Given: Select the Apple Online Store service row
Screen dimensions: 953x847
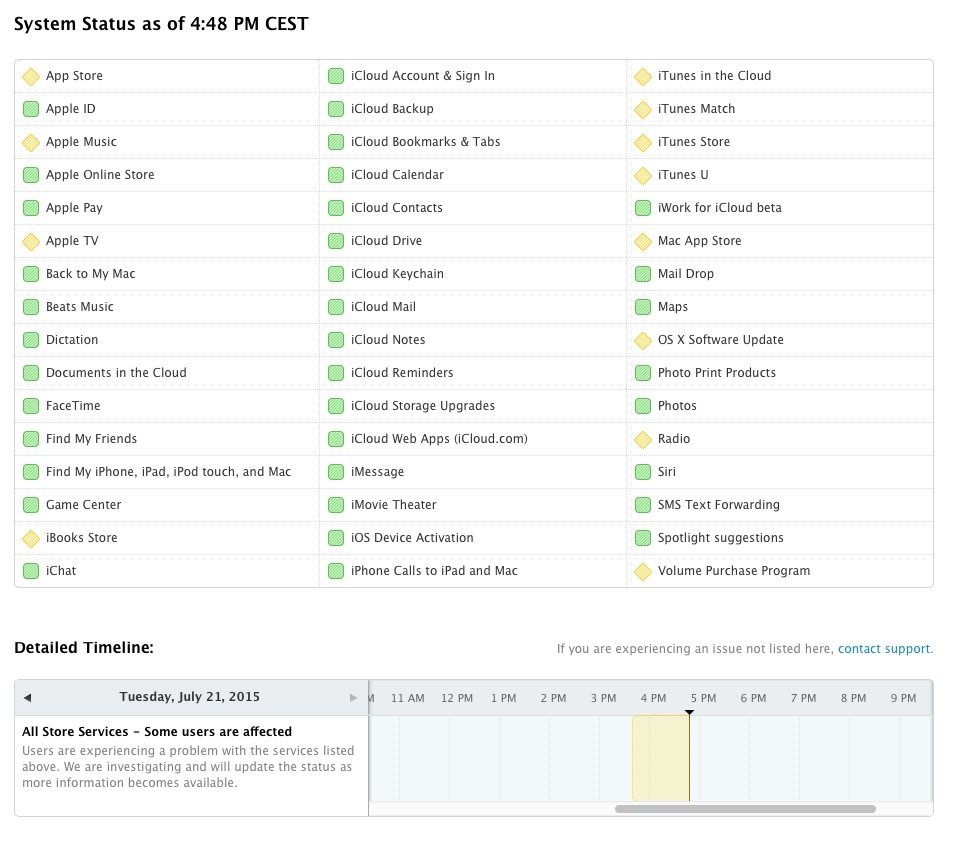Looking at the screenshot, I should [x=167, y=175].
